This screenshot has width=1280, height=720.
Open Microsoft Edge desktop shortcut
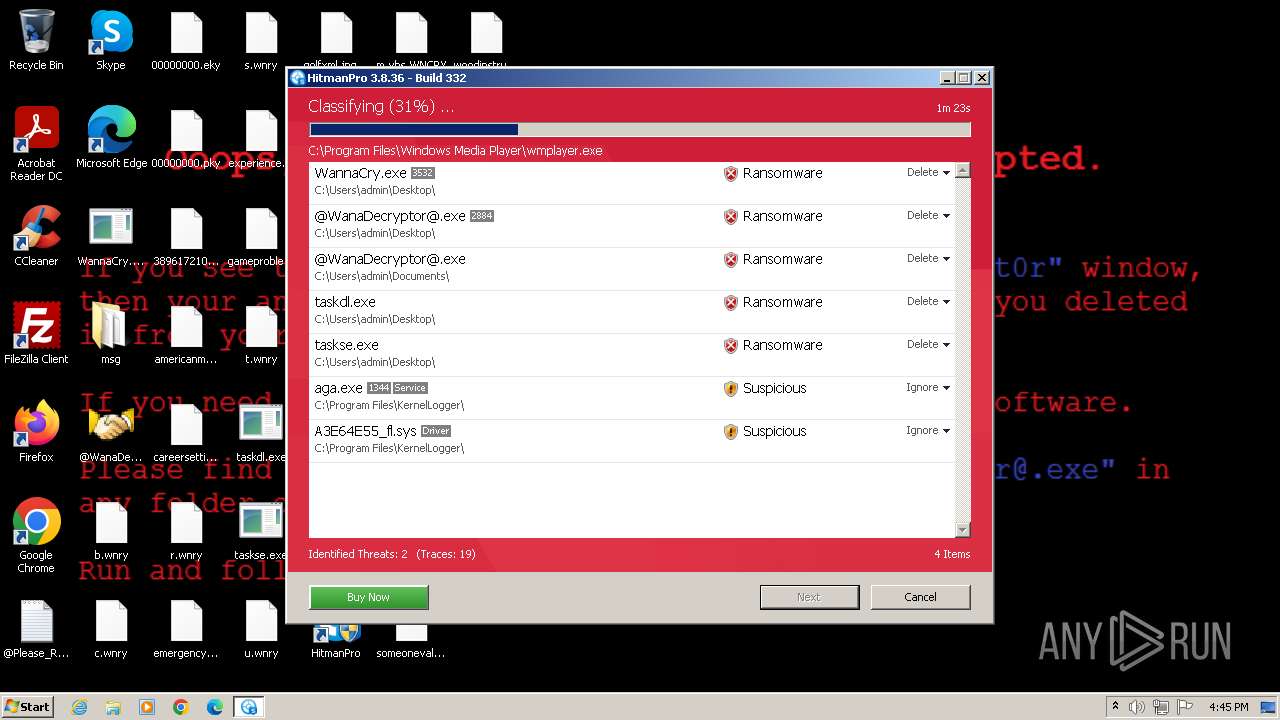click(x=111, y=138)
